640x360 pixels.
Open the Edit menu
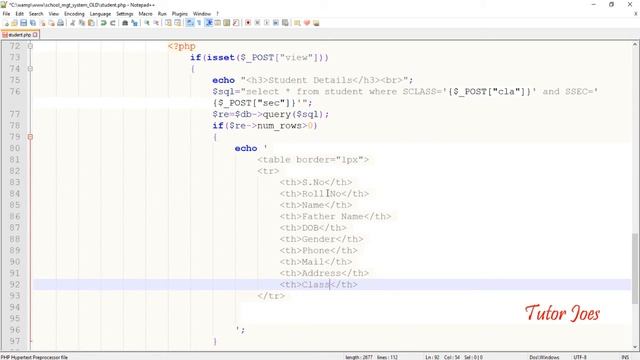coord(19,13)
